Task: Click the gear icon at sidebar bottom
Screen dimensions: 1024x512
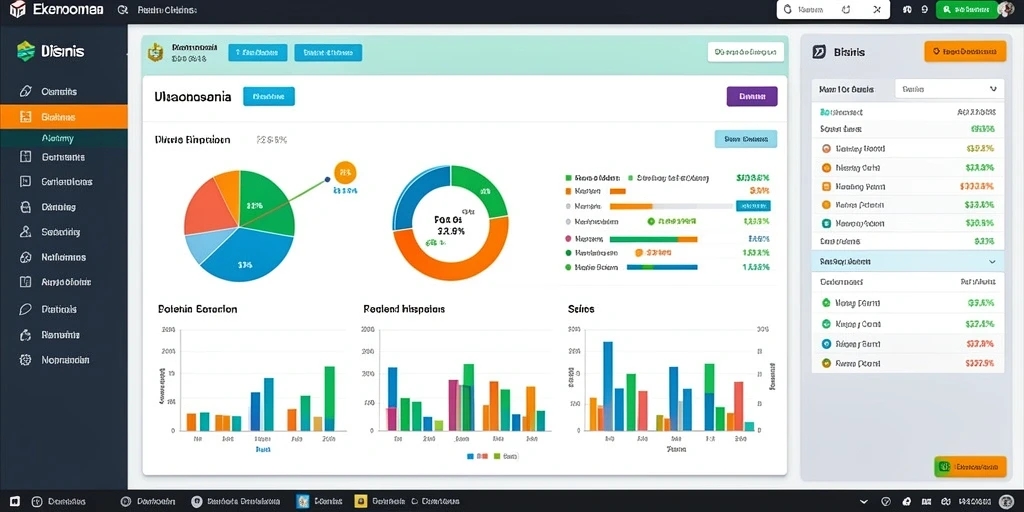Action: 25,360
